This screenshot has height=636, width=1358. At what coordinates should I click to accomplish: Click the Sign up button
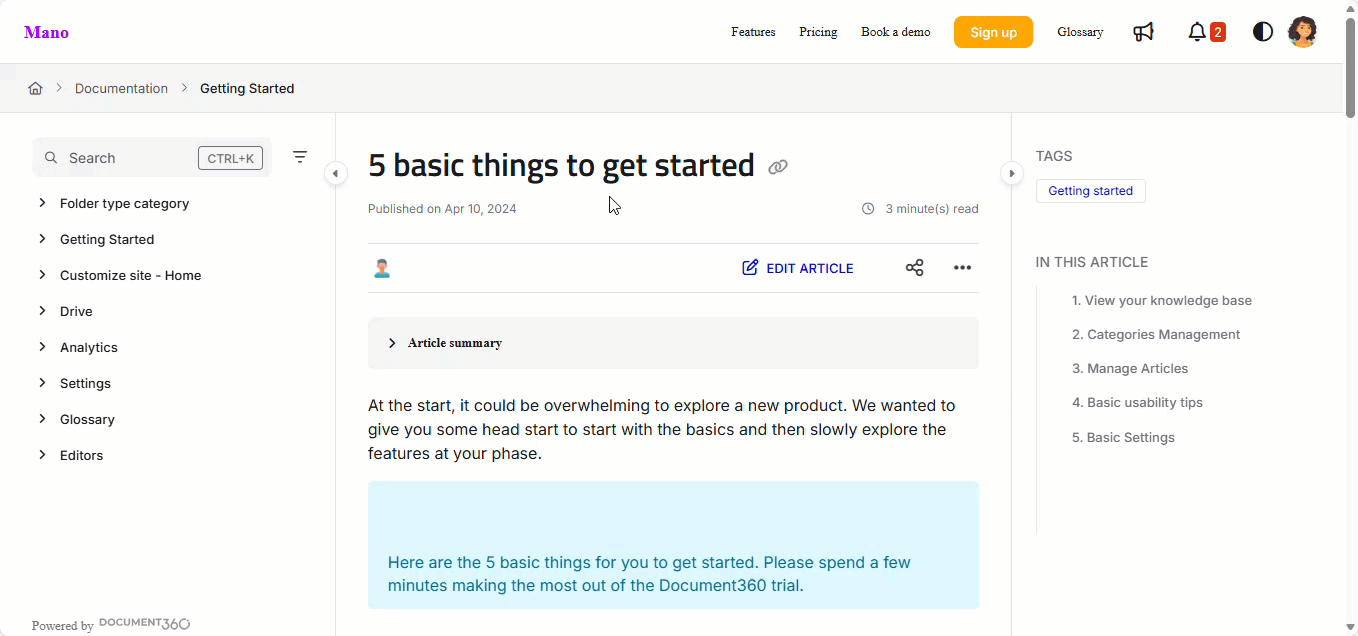(x=993, y=32)
